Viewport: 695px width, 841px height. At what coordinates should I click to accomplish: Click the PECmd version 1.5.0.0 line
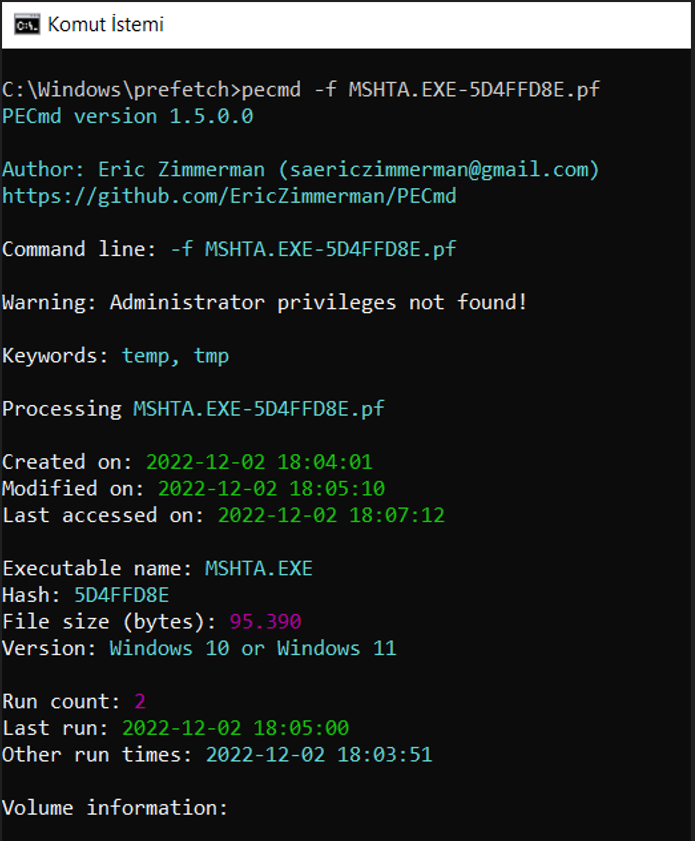point(128,116)
